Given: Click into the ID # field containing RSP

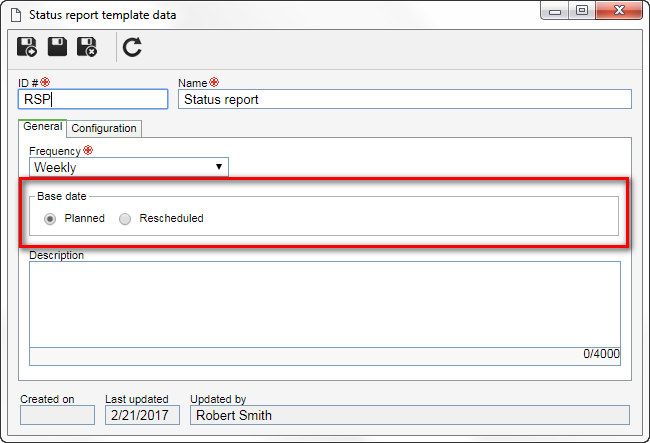Looking at the screenshot, I should [x=93, y=99].
